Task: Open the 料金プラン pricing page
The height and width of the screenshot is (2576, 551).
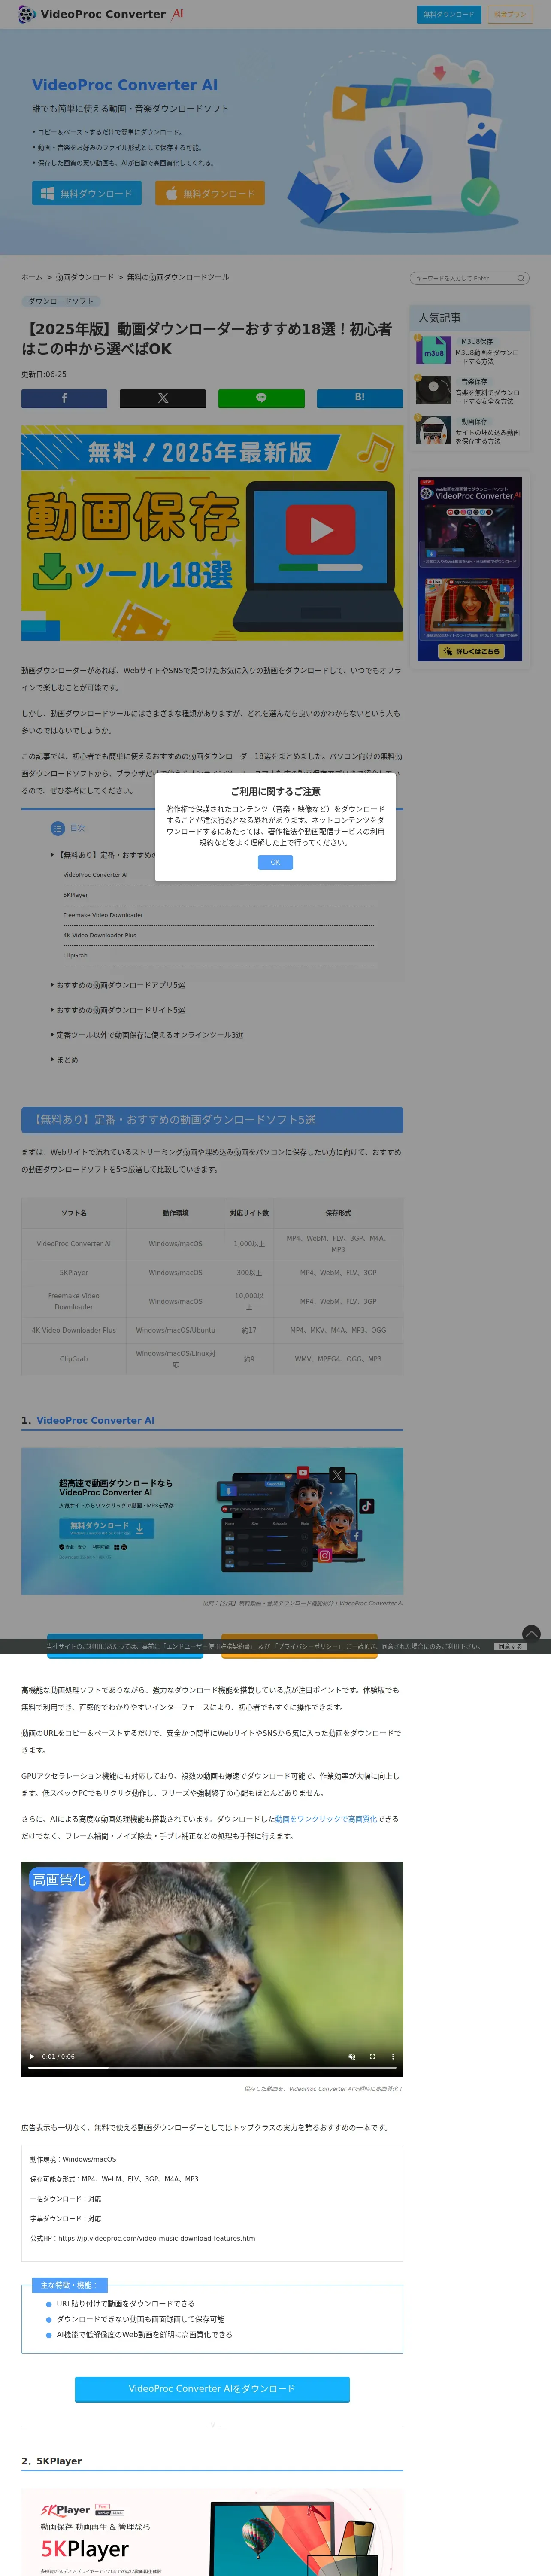Action: tap(510, 14)
